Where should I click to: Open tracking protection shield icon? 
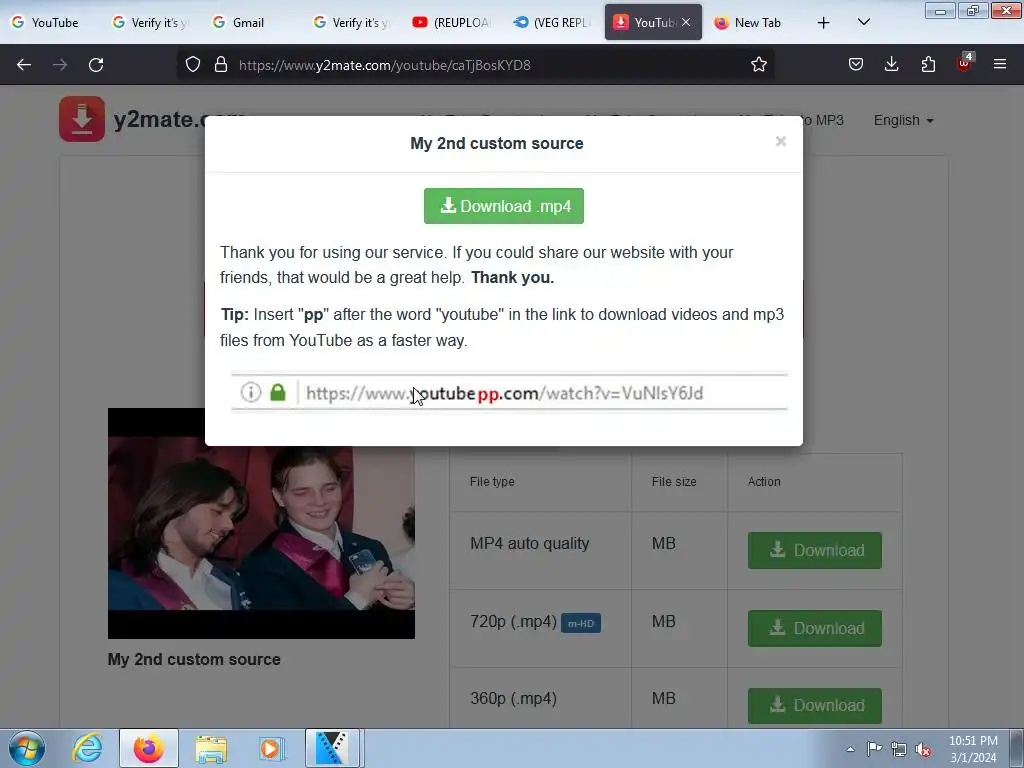[x=193, y=65]
